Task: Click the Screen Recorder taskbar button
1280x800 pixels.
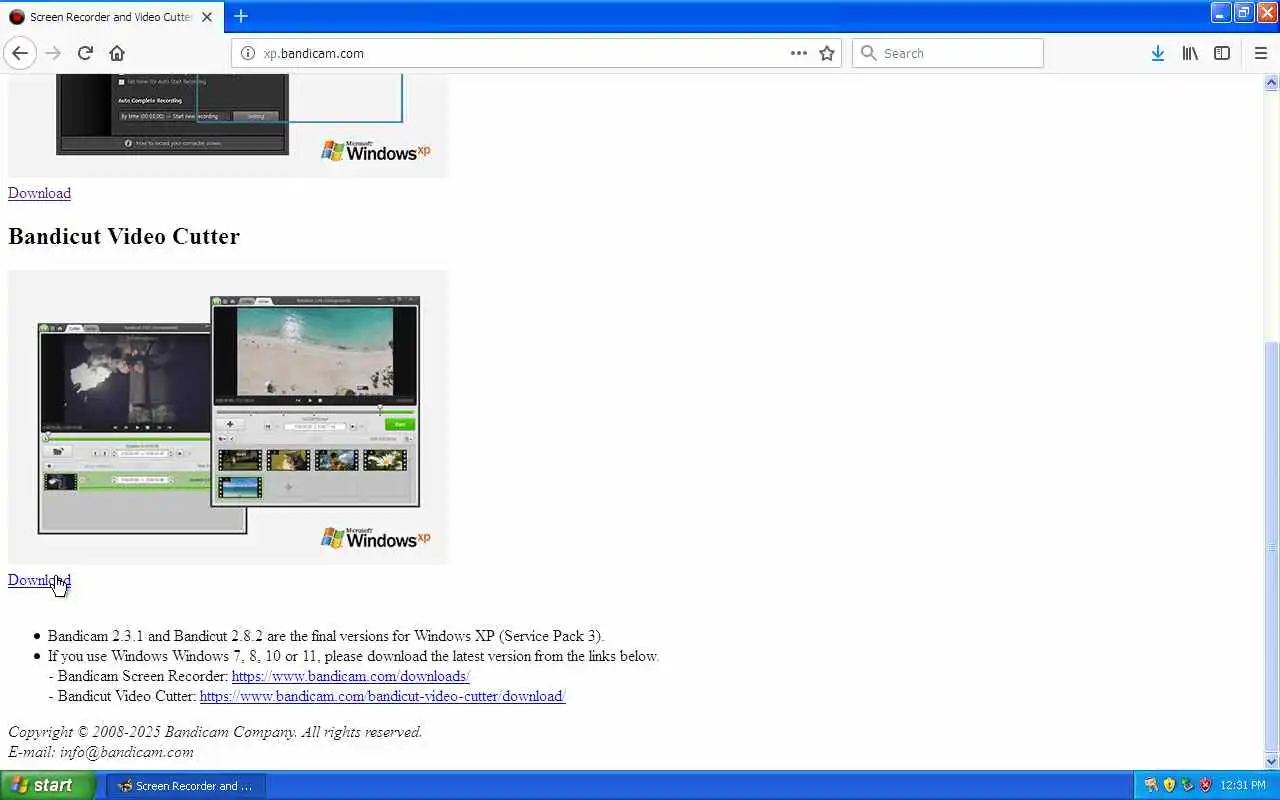Action: point(186,786)
